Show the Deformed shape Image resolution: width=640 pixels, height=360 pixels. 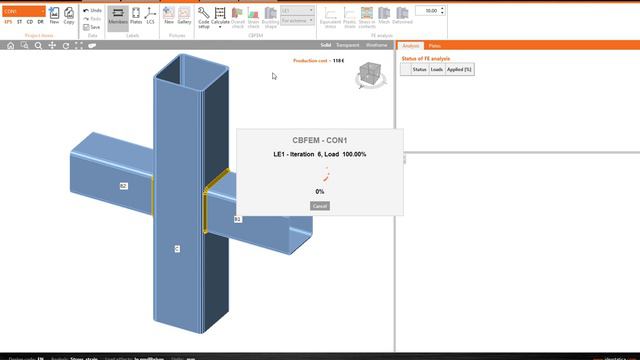[x=402, y=16]
